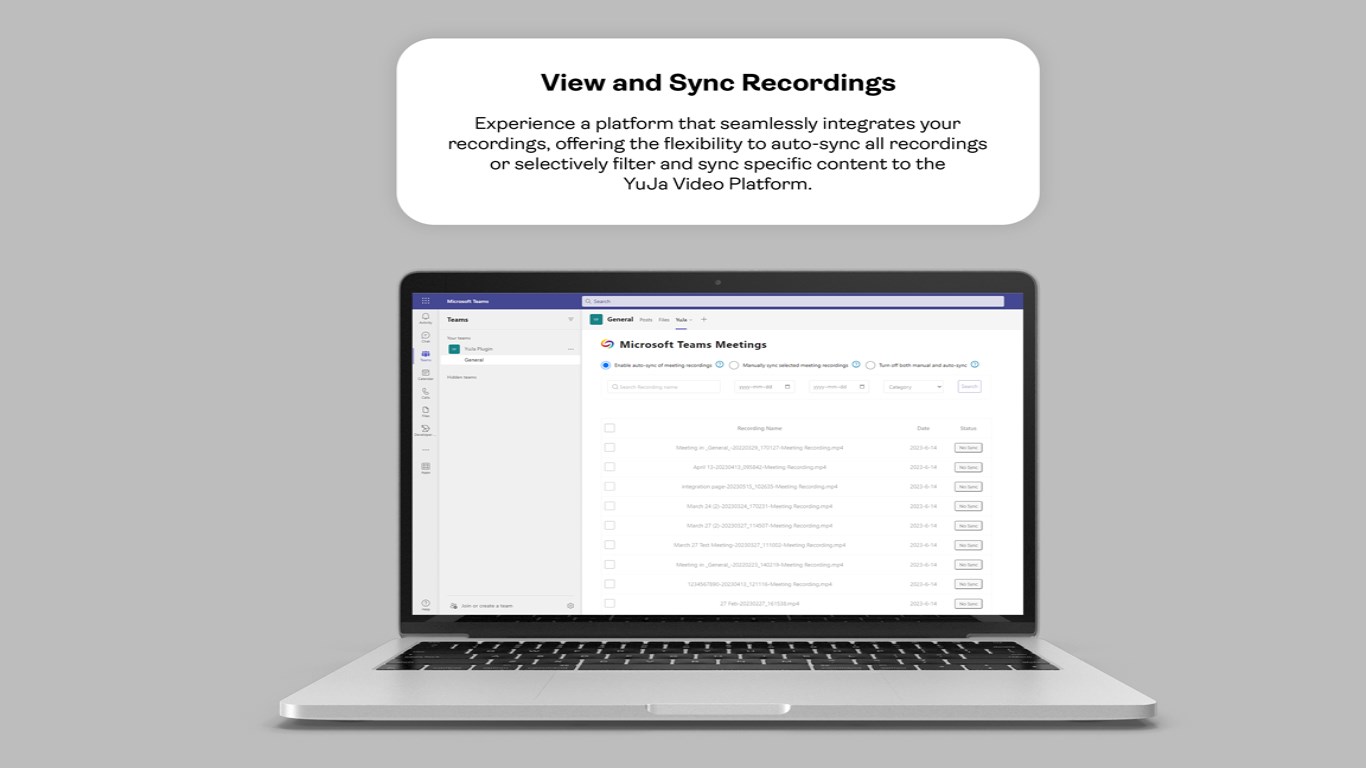The image size is (1366, 768).
Task: Open manage teams gear icon
Action: pos(570,606)
